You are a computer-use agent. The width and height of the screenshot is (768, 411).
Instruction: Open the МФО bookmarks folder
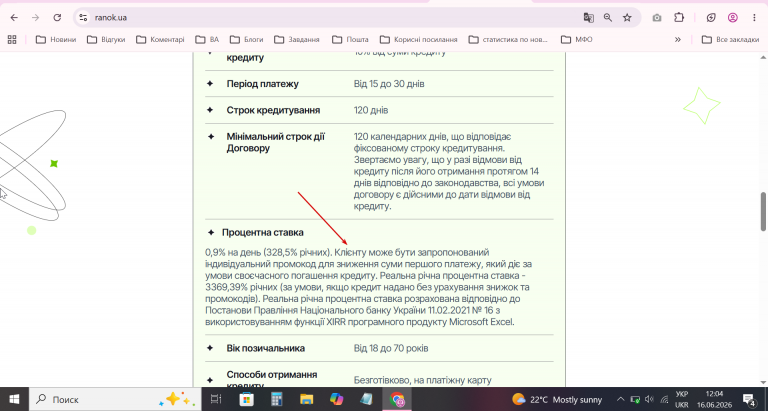pos(577,39)
